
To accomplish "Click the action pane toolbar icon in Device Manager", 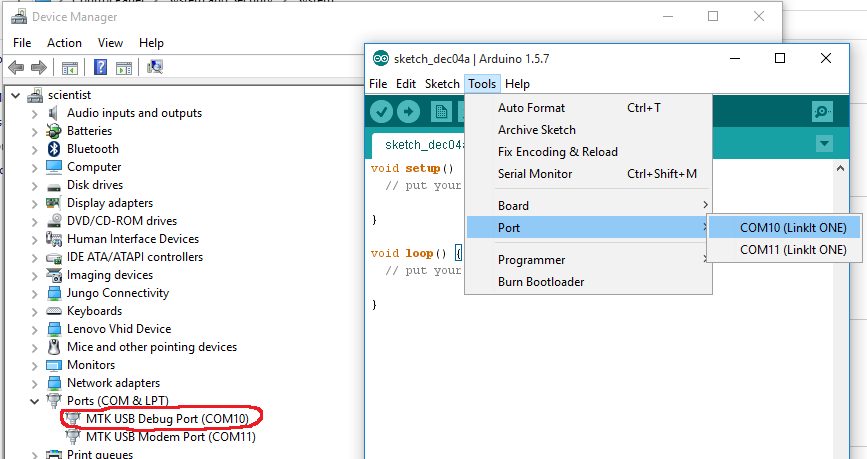I will coord(124,68).
